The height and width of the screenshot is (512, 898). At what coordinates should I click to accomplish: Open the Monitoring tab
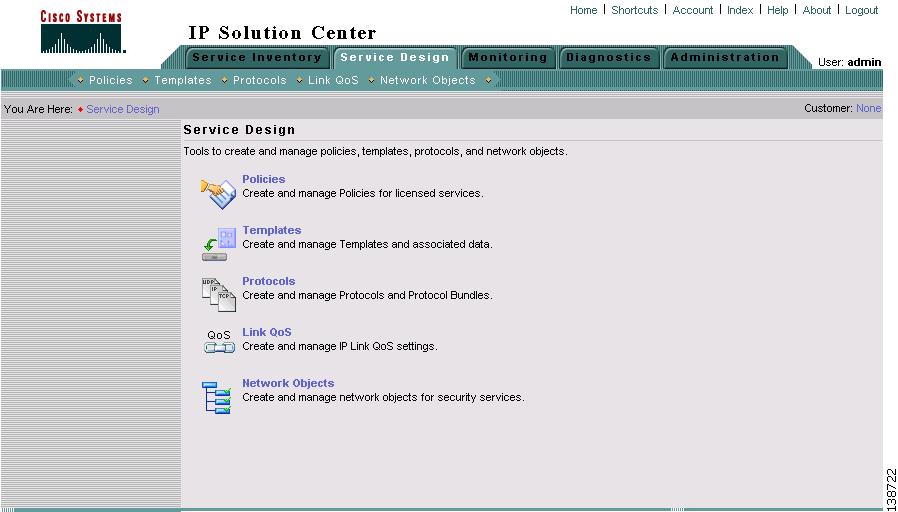508,57
